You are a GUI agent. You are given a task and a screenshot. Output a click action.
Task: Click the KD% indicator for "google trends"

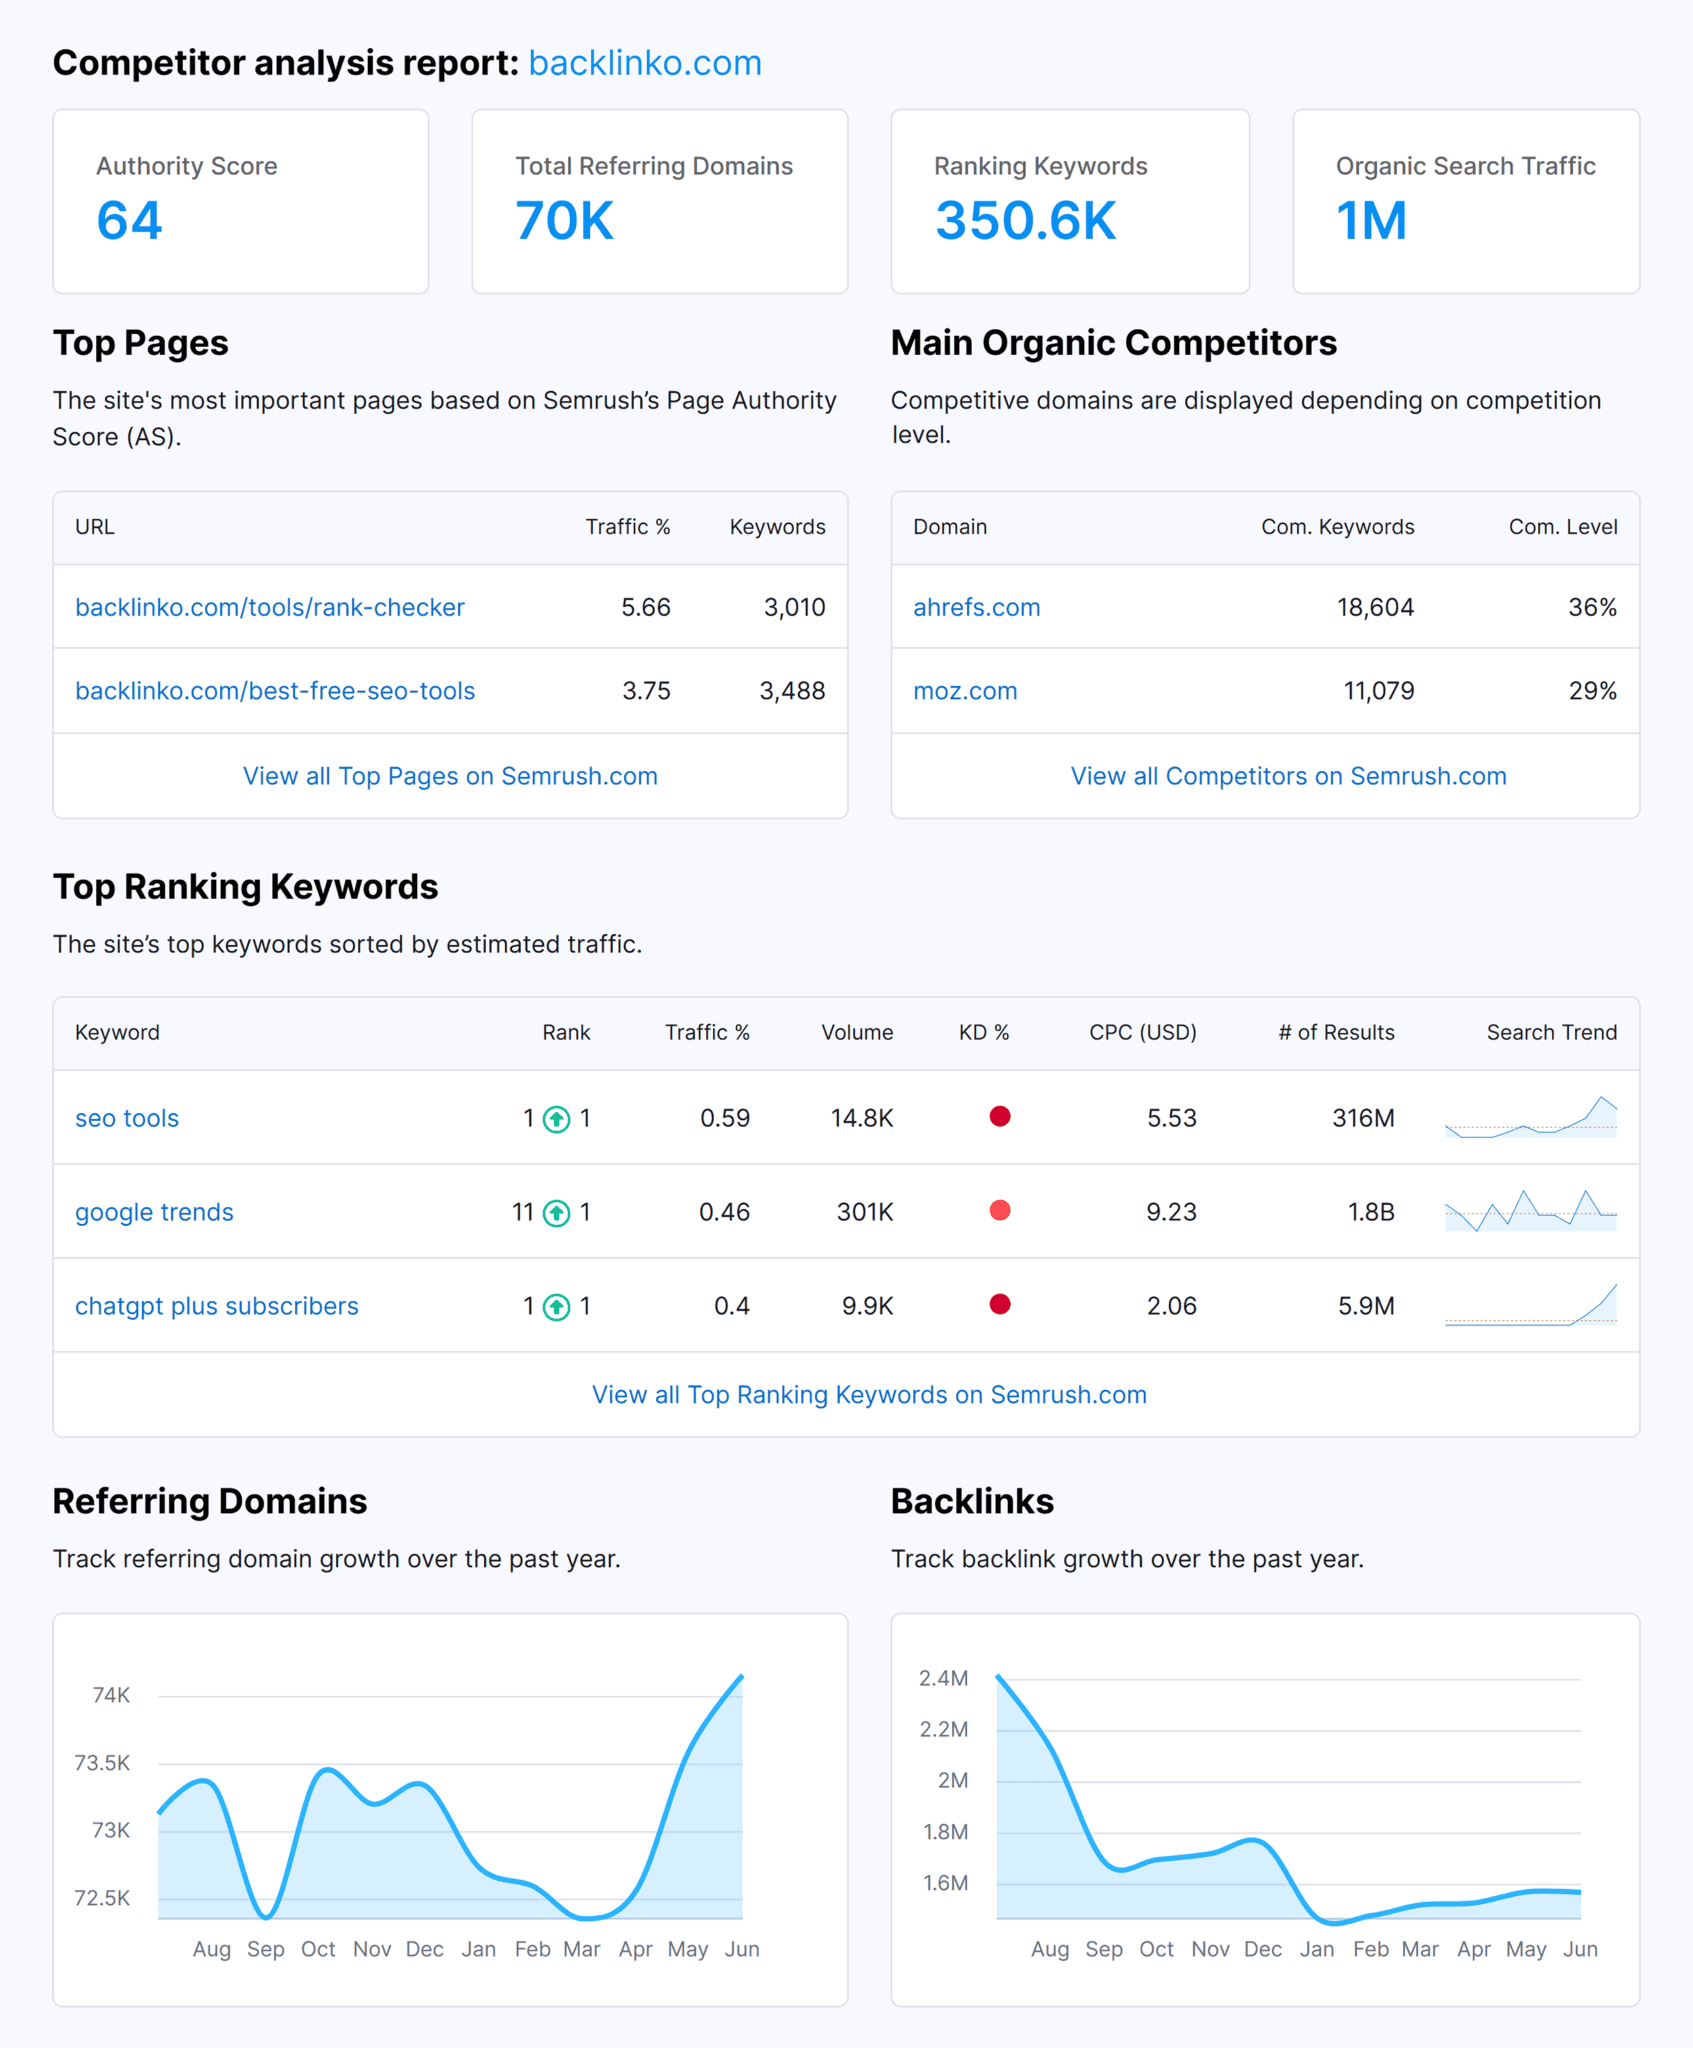[x=1000, y=1211]
